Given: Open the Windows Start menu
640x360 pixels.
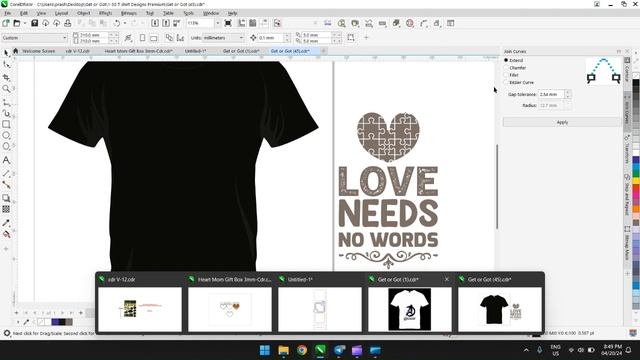Looking at the screenshot, I should pos(265,350).
